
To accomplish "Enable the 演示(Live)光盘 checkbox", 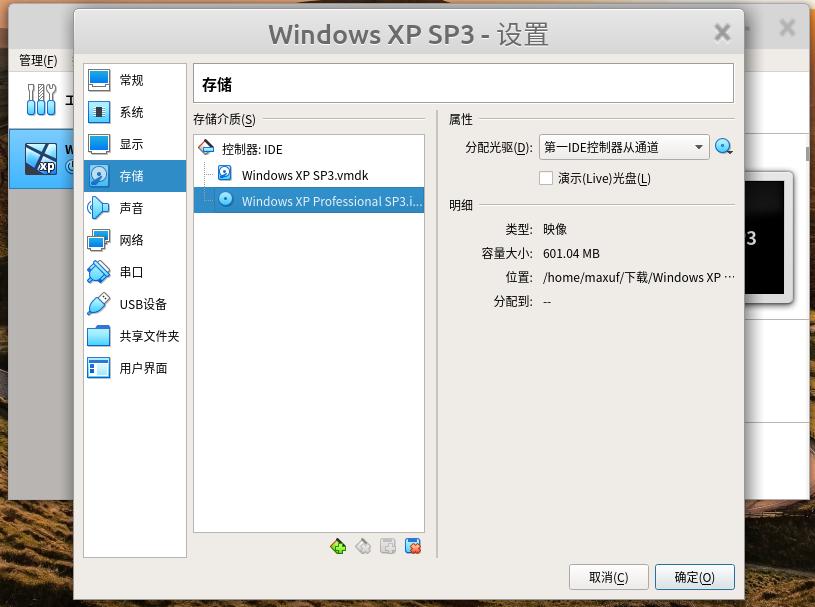I will click(546, 178).
